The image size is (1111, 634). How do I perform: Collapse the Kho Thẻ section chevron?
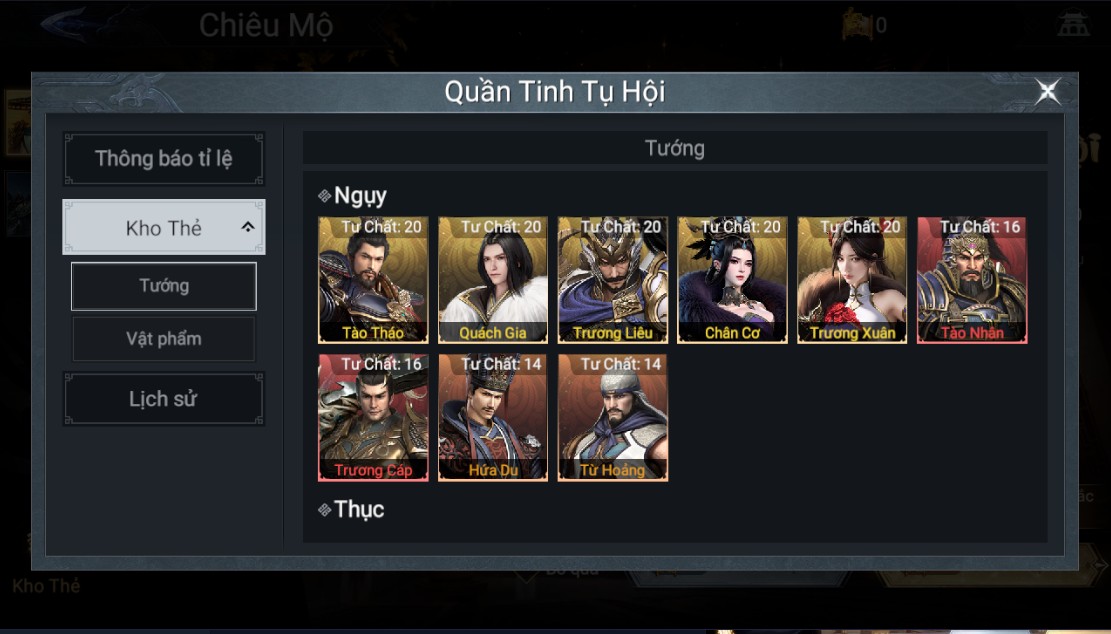coord(247,227)
